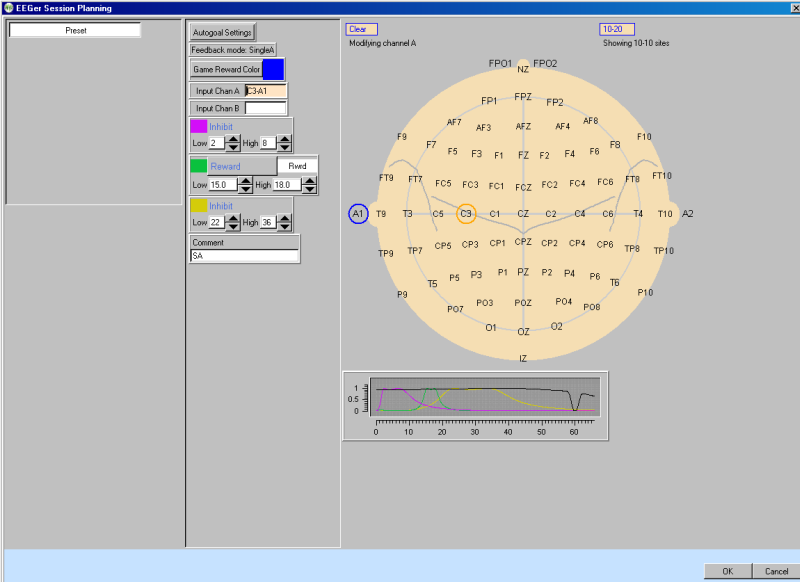Choose the PZ electrode site

[x=523, y=272]
